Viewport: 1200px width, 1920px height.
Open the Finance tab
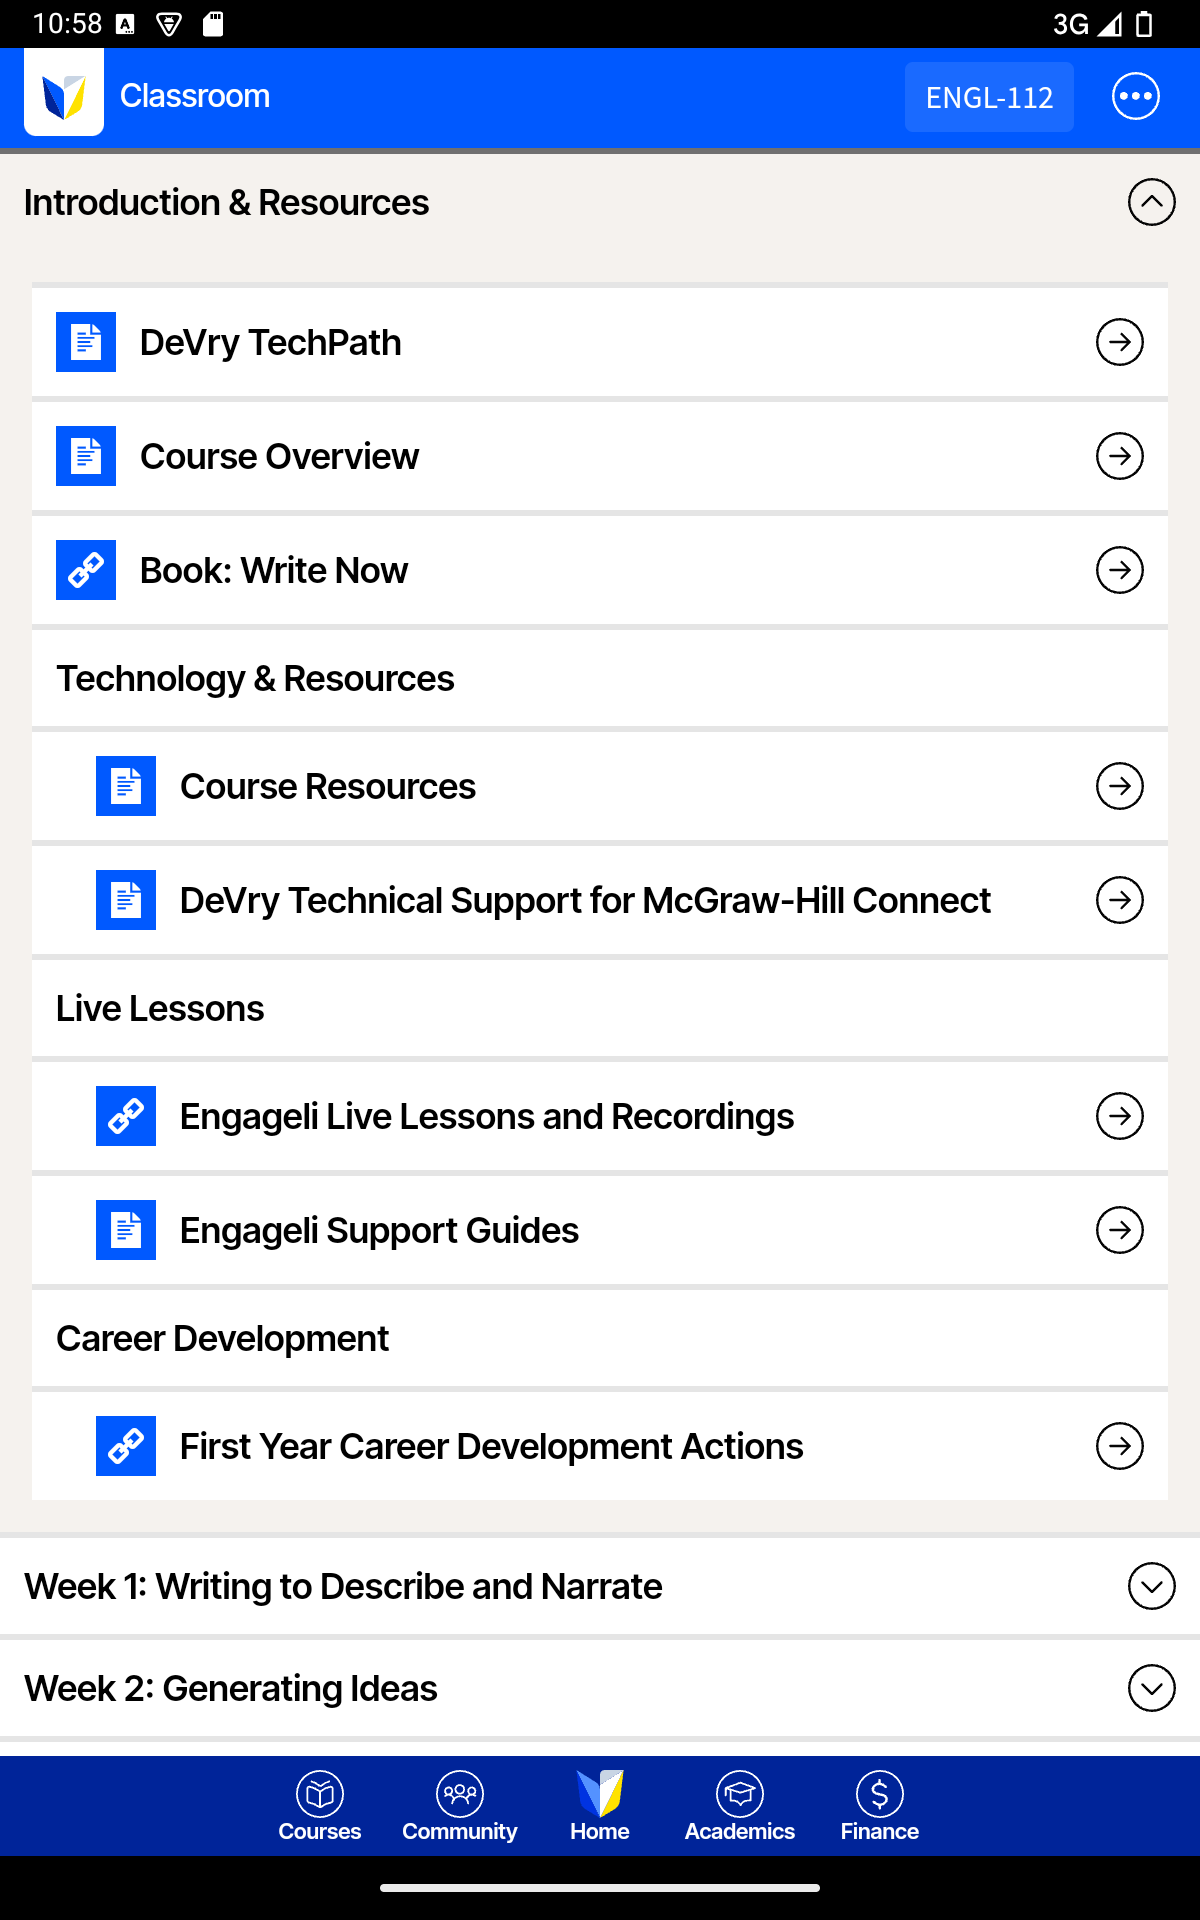tap(880, 1807)
